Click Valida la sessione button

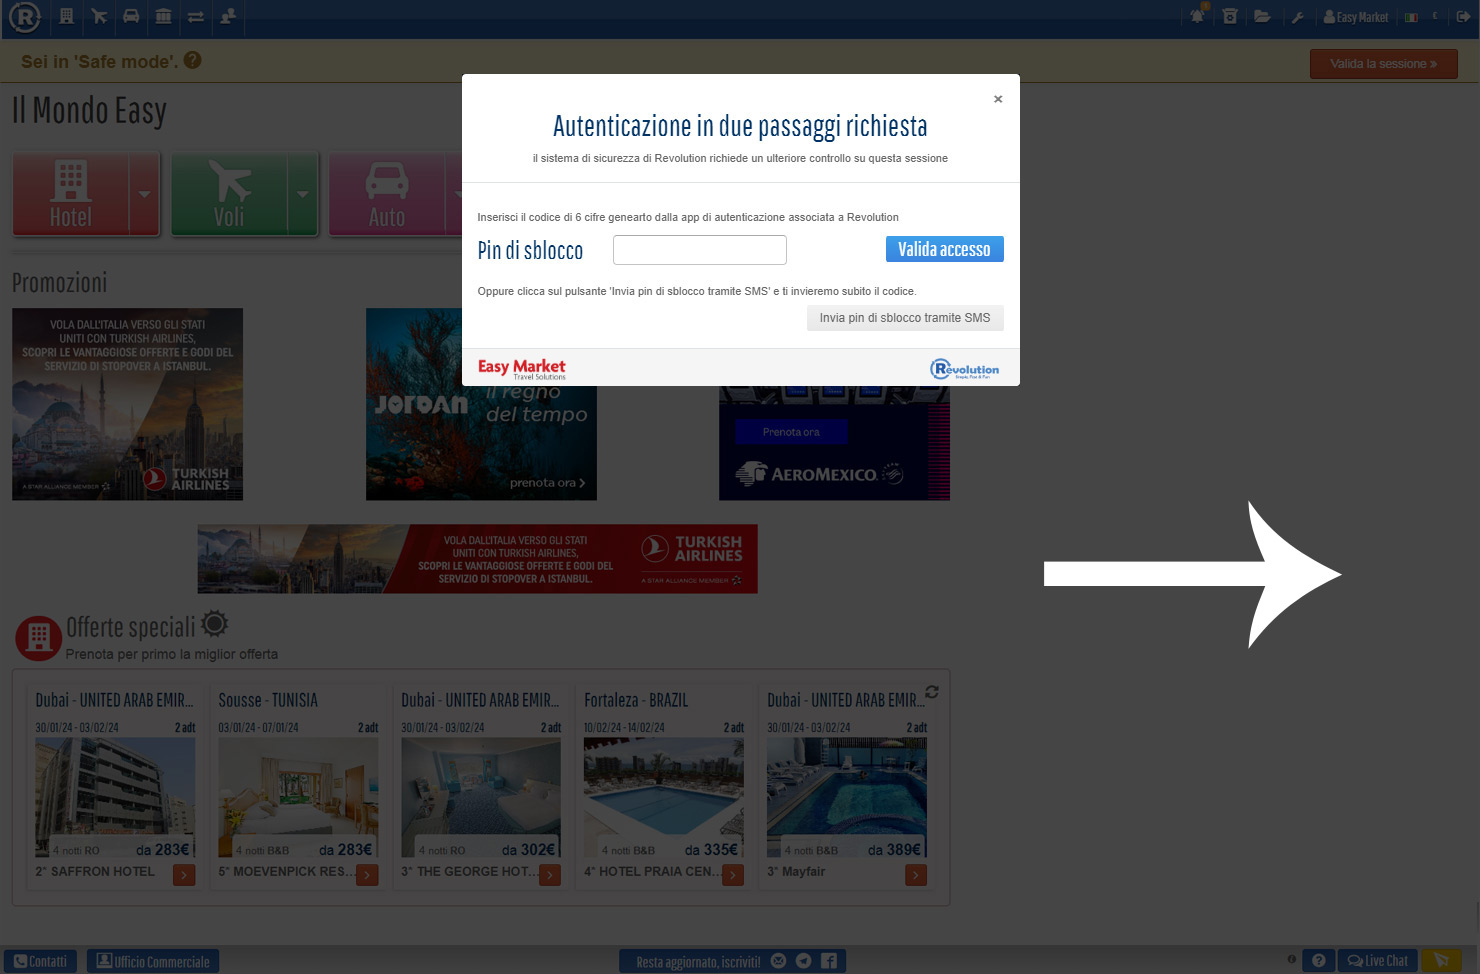[1383, 64]
